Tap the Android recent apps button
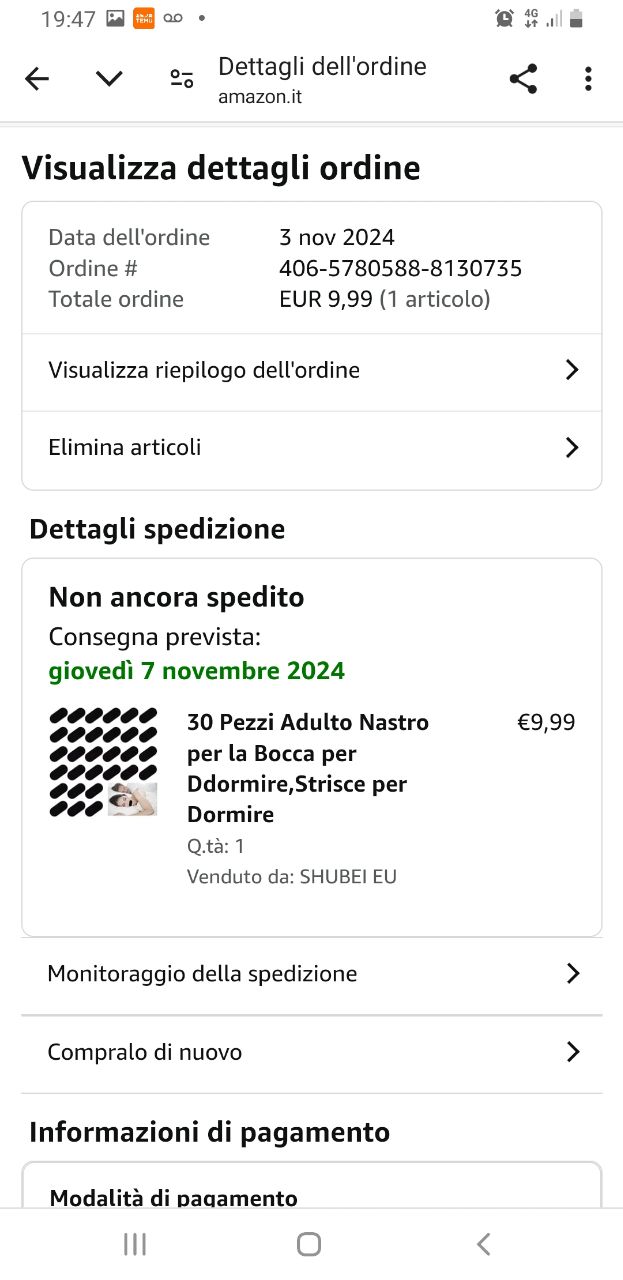The width and height of the screenshot is (623, 1280). (135, 1244)
